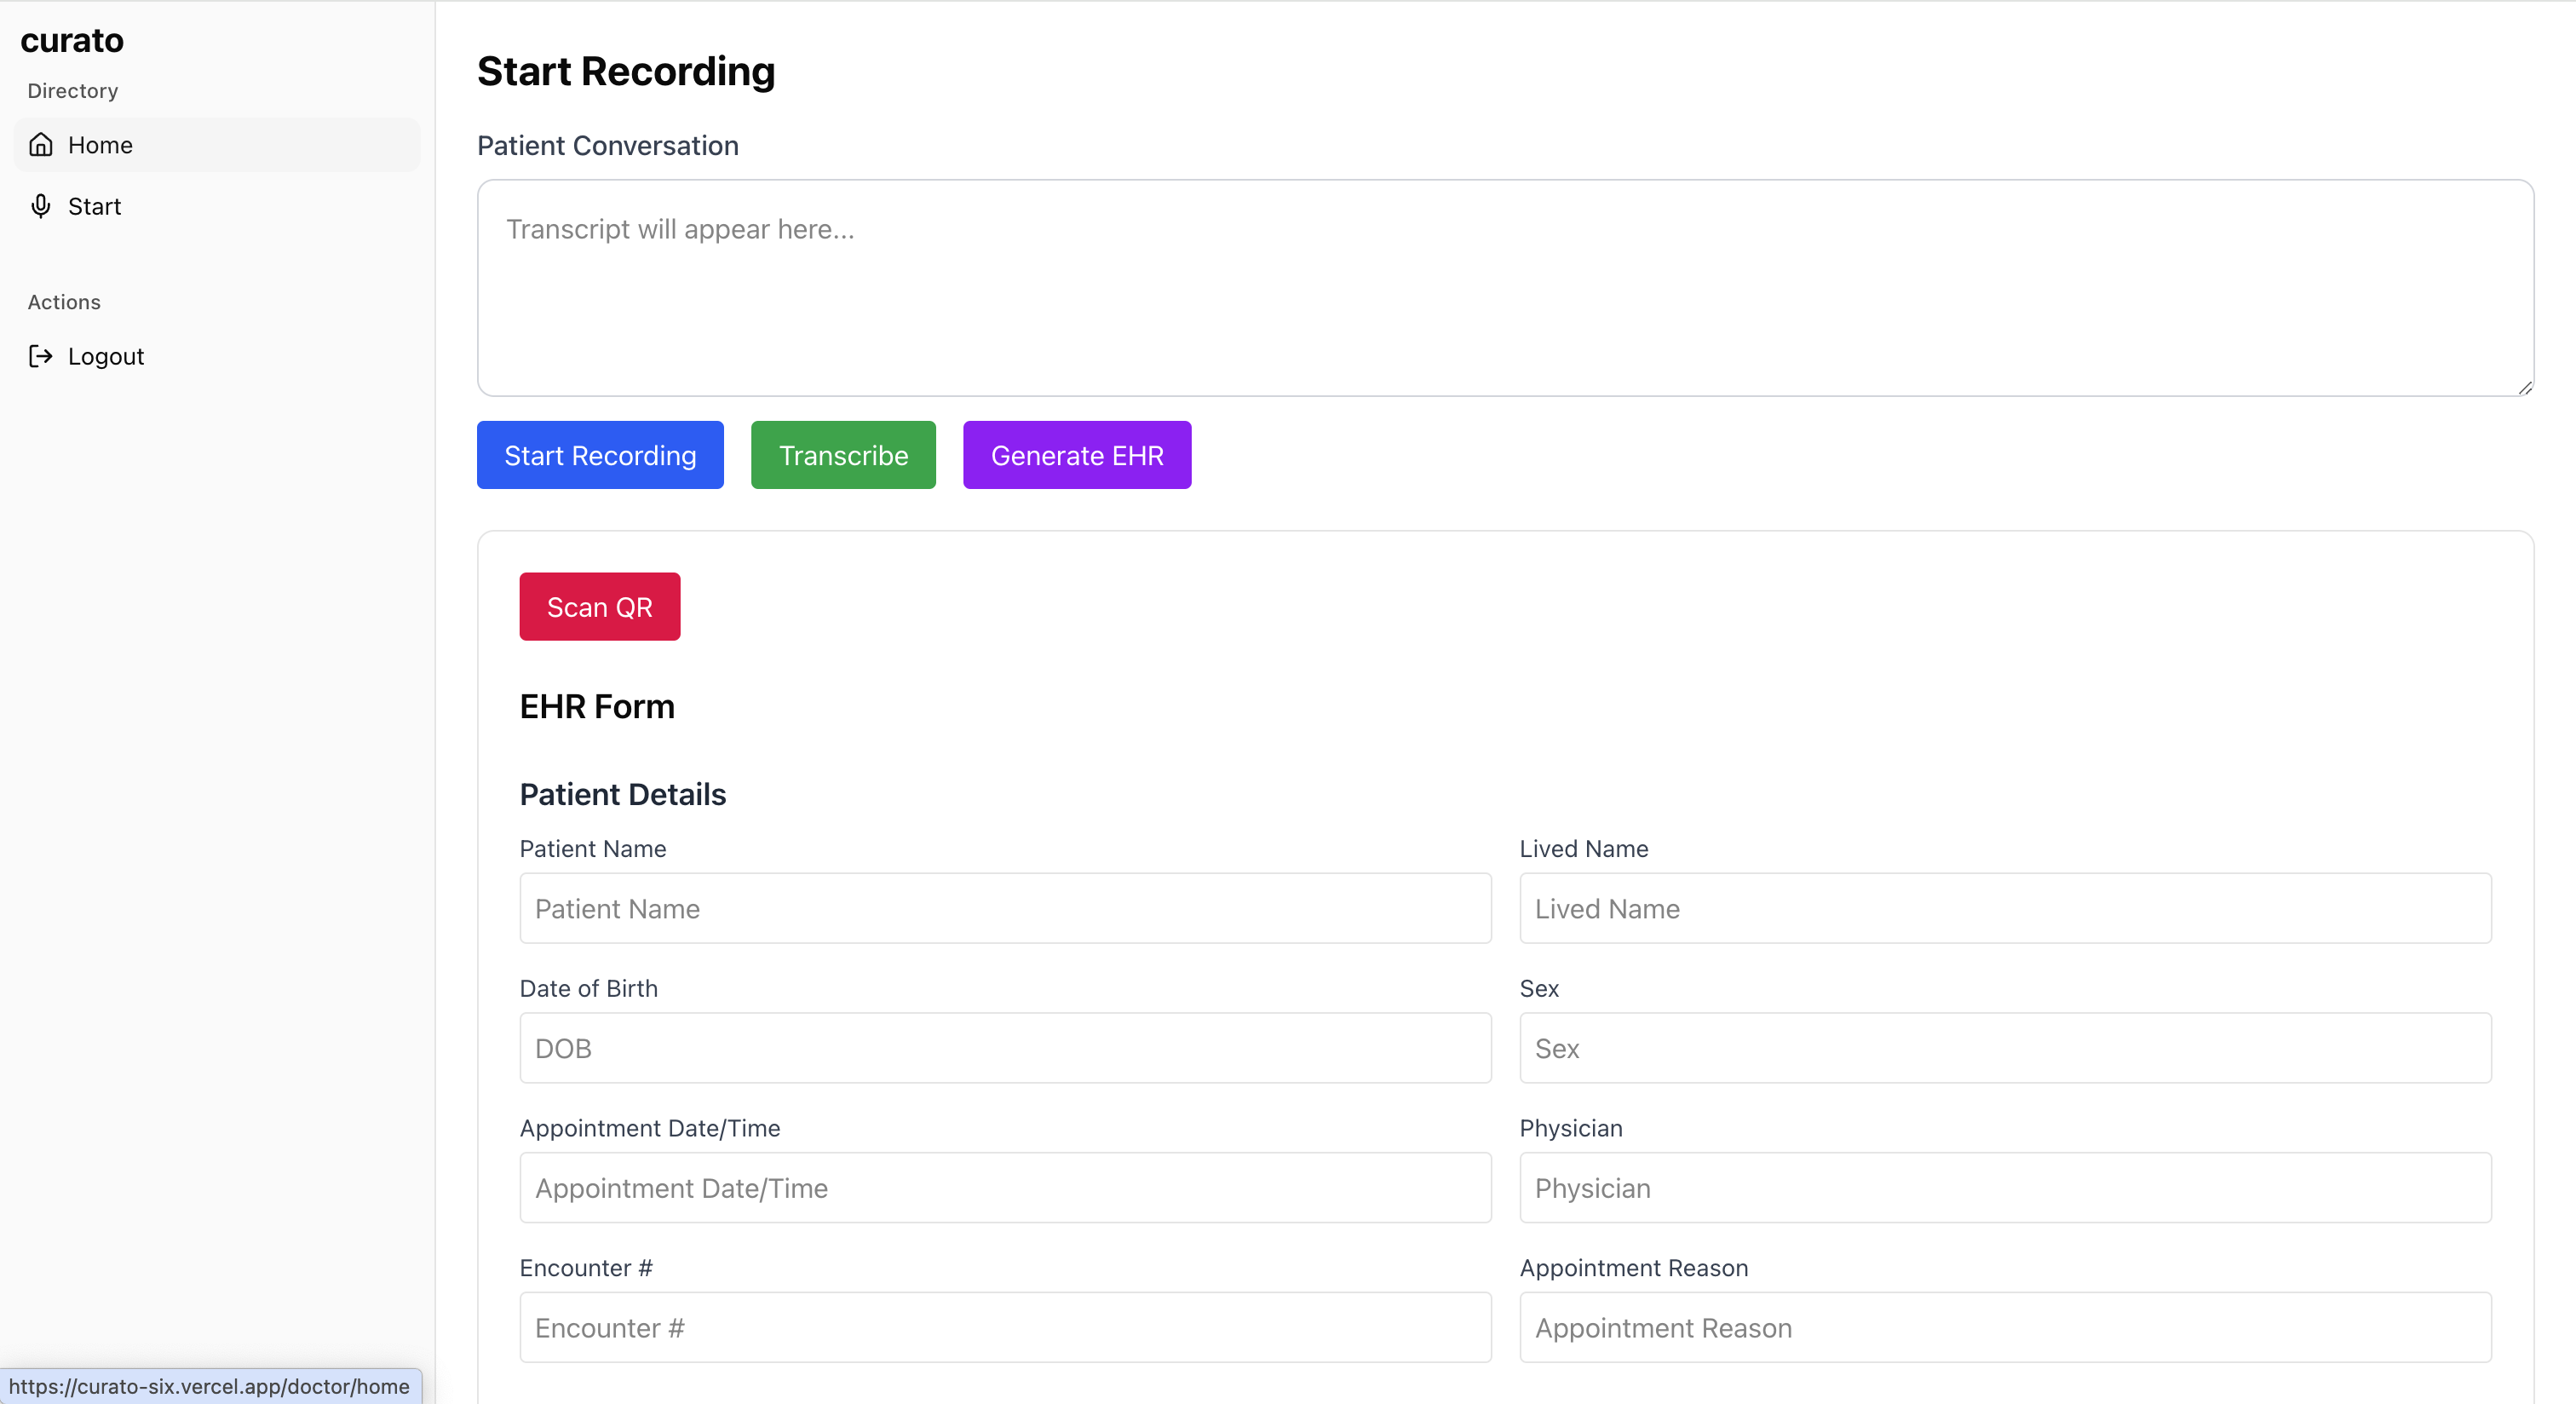This screenshot has height=1404, width=2576.
Task: Focus the DOB input field
Action: [1004, 1048]
